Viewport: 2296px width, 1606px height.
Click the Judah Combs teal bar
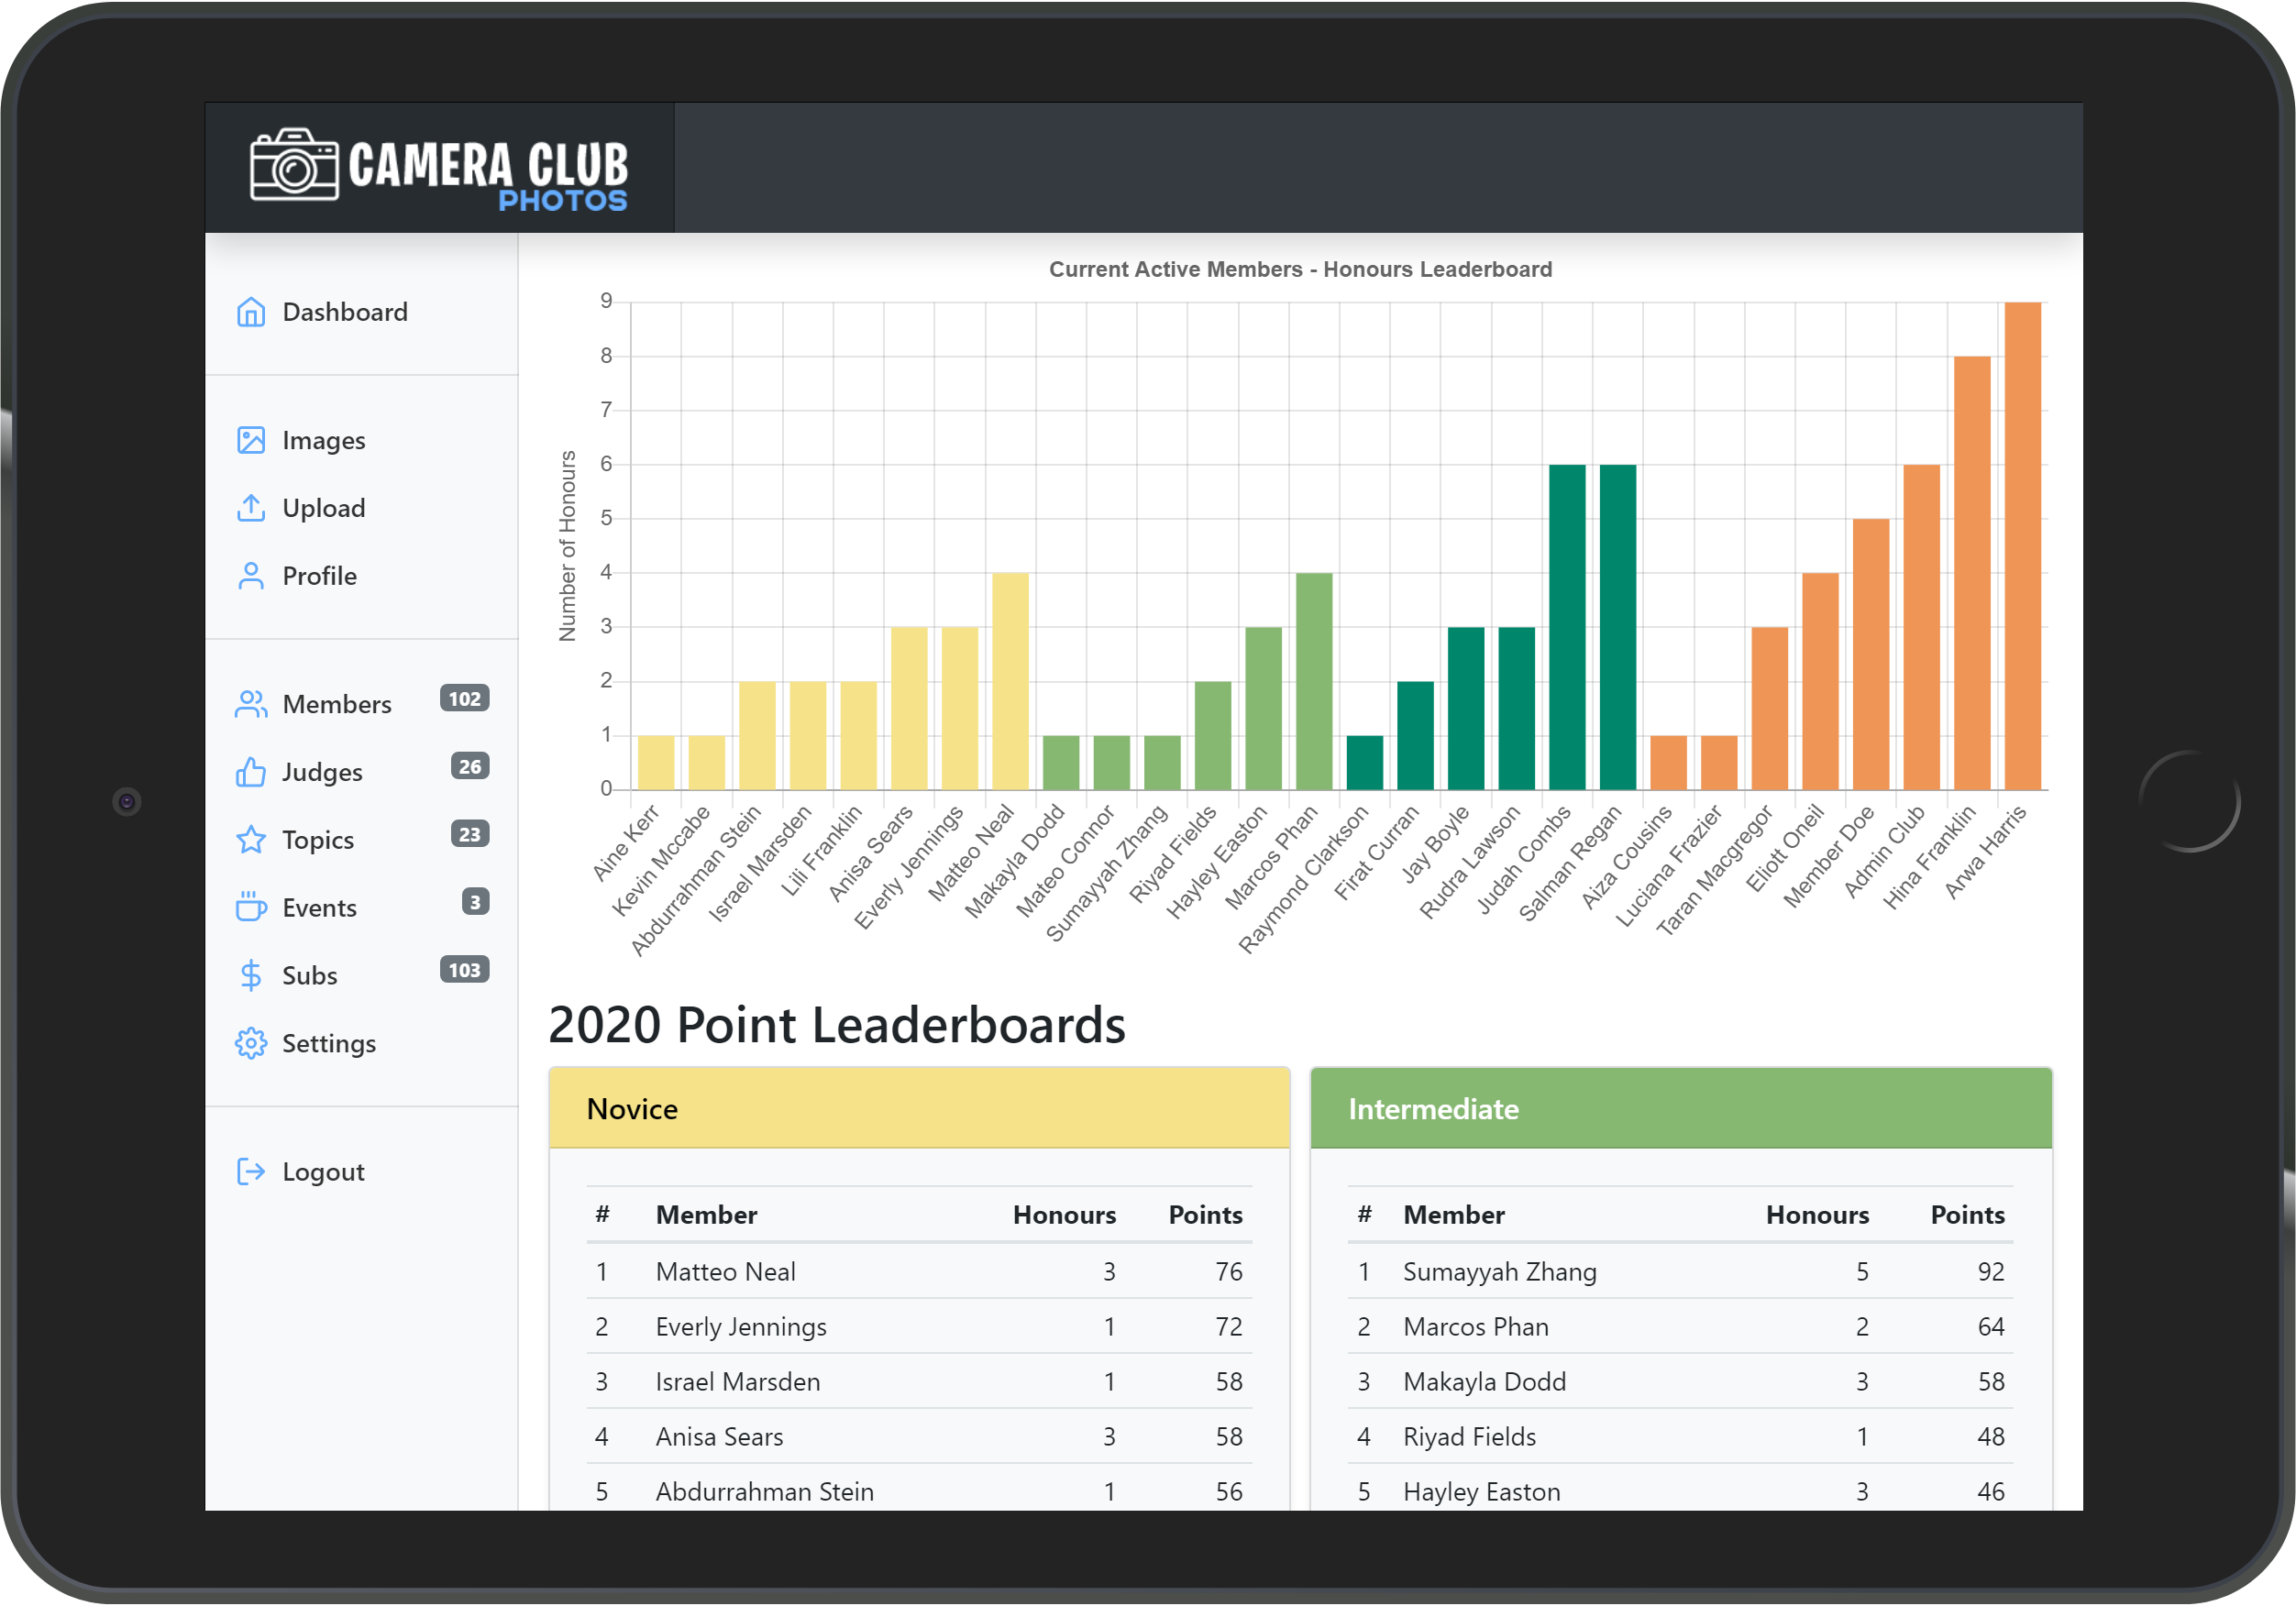click(x=1566, y=627)
